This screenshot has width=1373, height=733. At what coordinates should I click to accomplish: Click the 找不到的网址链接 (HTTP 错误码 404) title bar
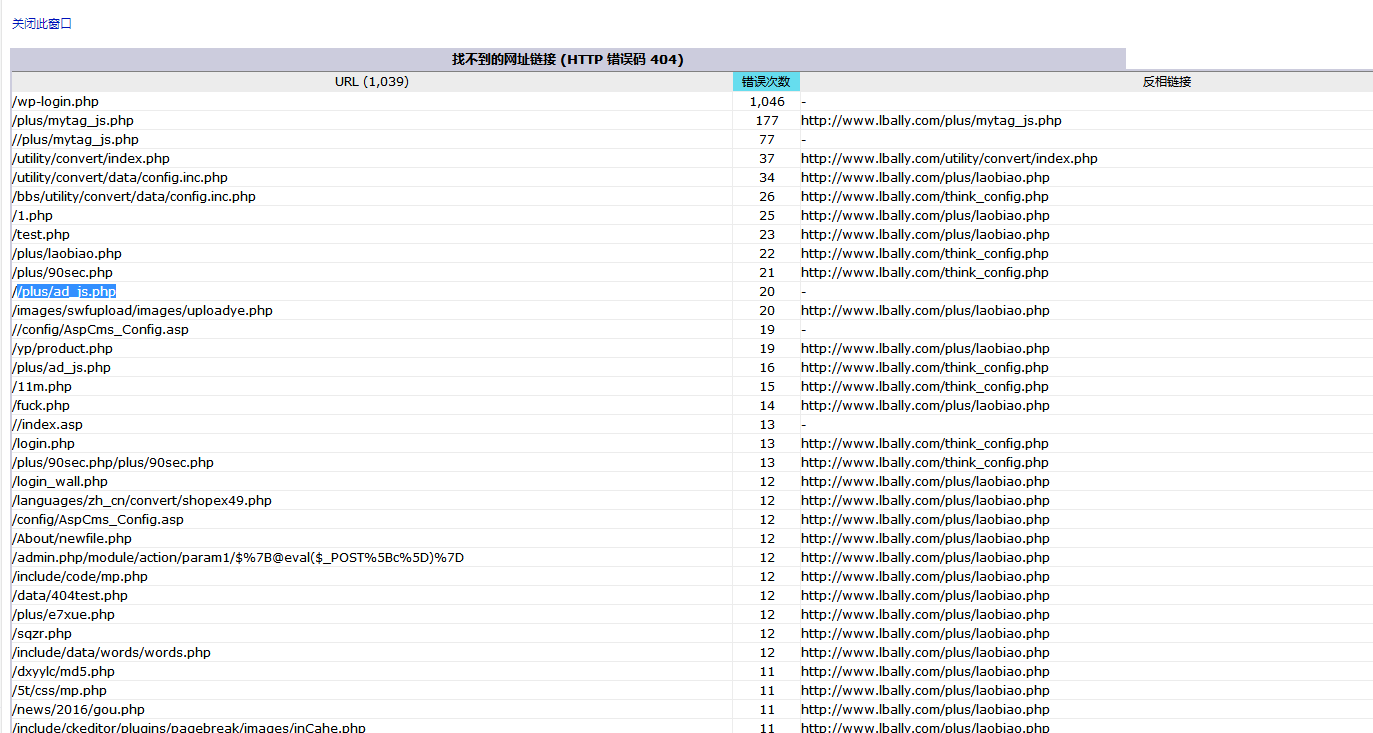coord(567,60)
